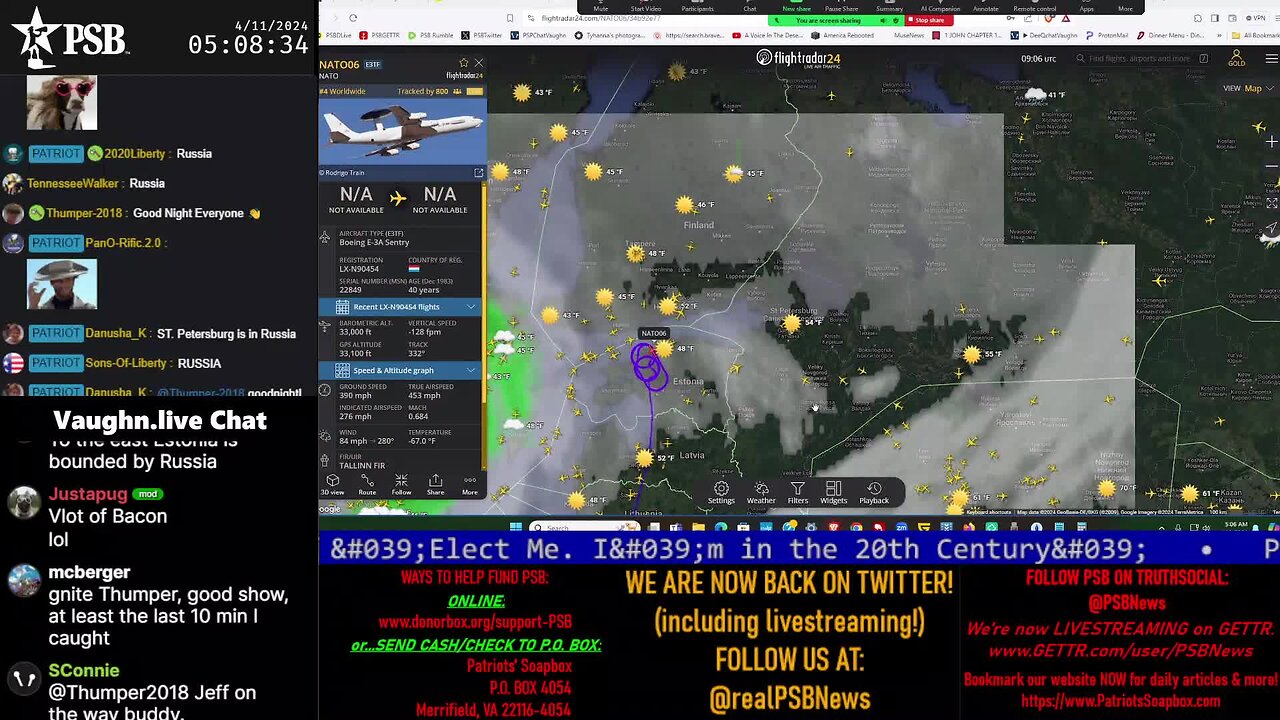Image resolution: width=1280 pixels, height=720 pixels.
Task: Start flight Playback
Action: pyautogui.click(x=874, y=493)
